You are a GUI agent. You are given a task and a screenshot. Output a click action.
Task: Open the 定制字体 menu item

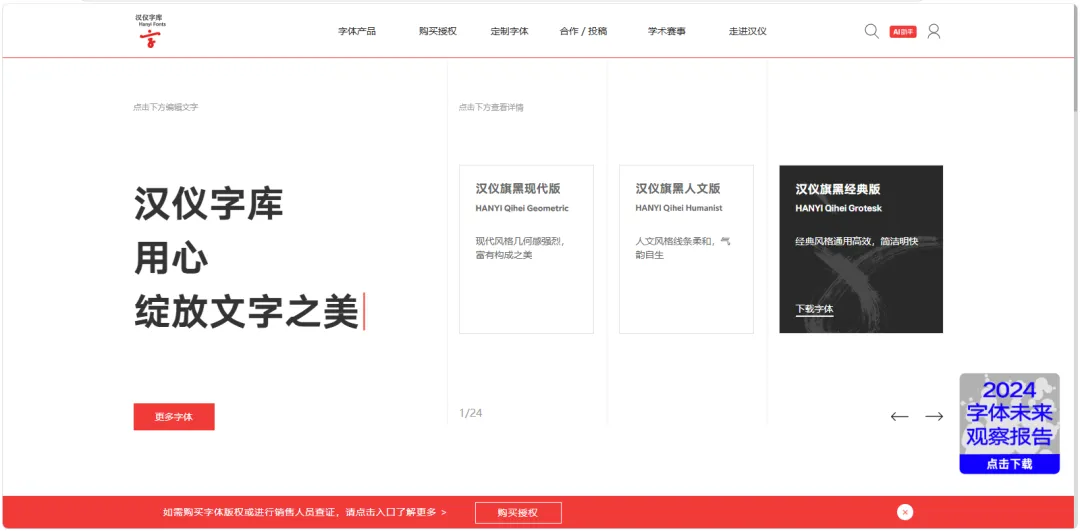click(x=509, y=31)
